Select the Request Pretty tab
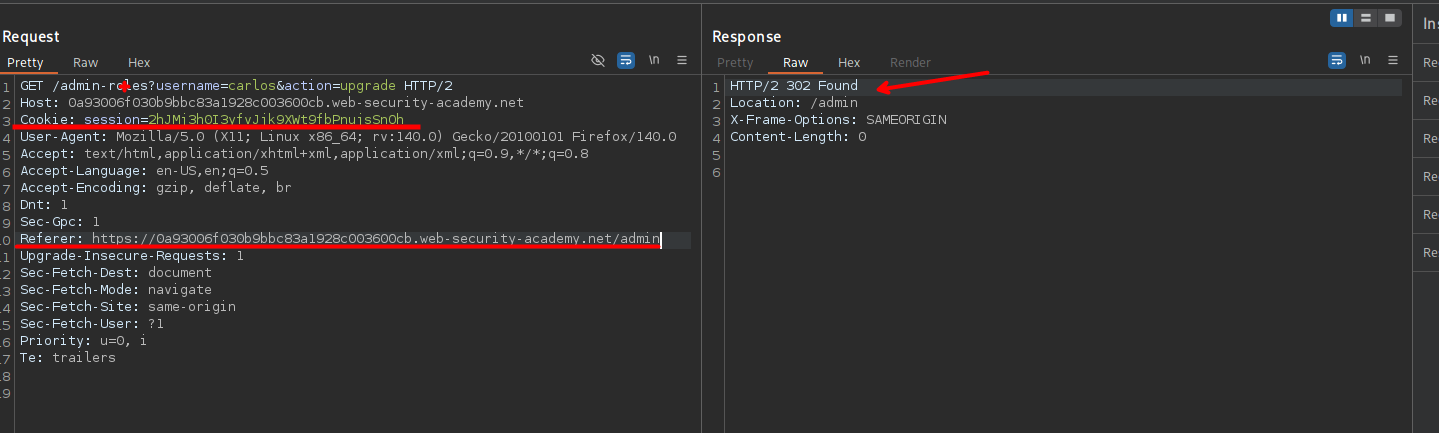Screen dimensions: 1439x433 (x=25, y=63)
